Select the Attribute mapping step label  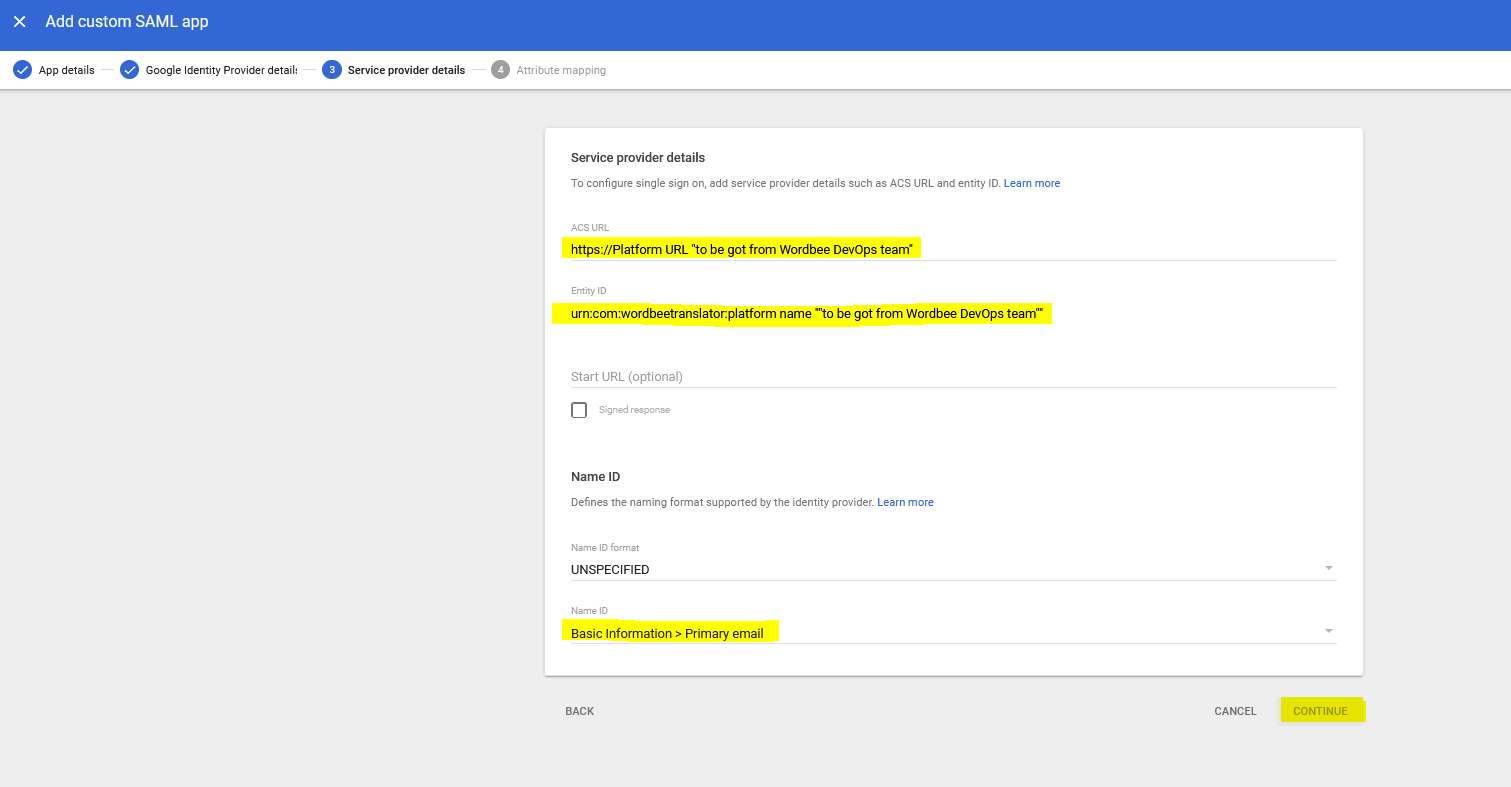point(561,70)
